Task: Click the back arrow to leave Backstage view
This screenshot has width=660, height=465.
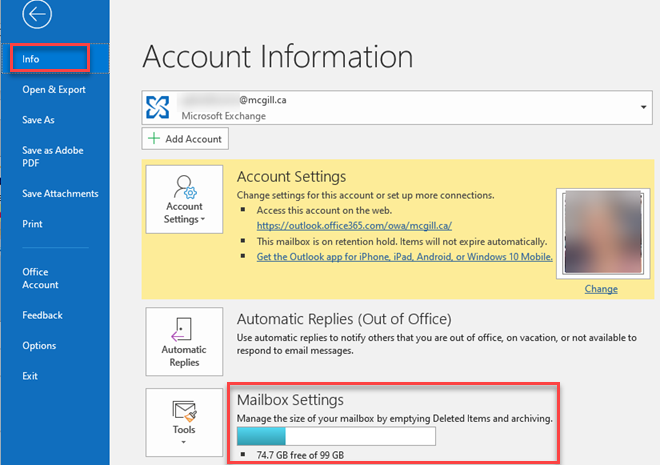Action: pyautogui.click(x=37, y=14)
